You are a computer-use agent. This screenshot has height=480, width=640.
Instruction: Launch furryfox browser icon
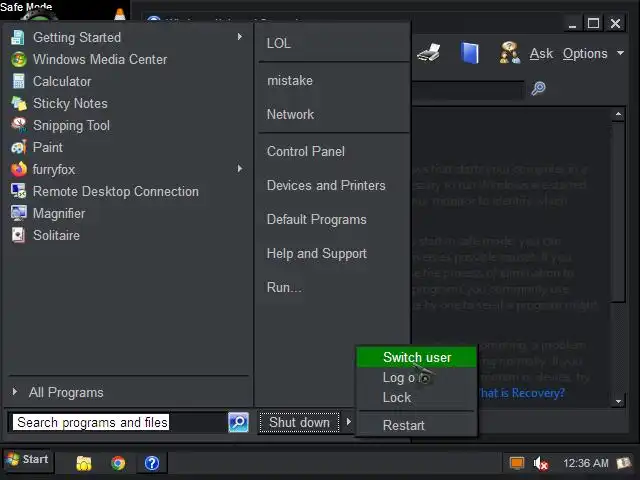[18, 169]
